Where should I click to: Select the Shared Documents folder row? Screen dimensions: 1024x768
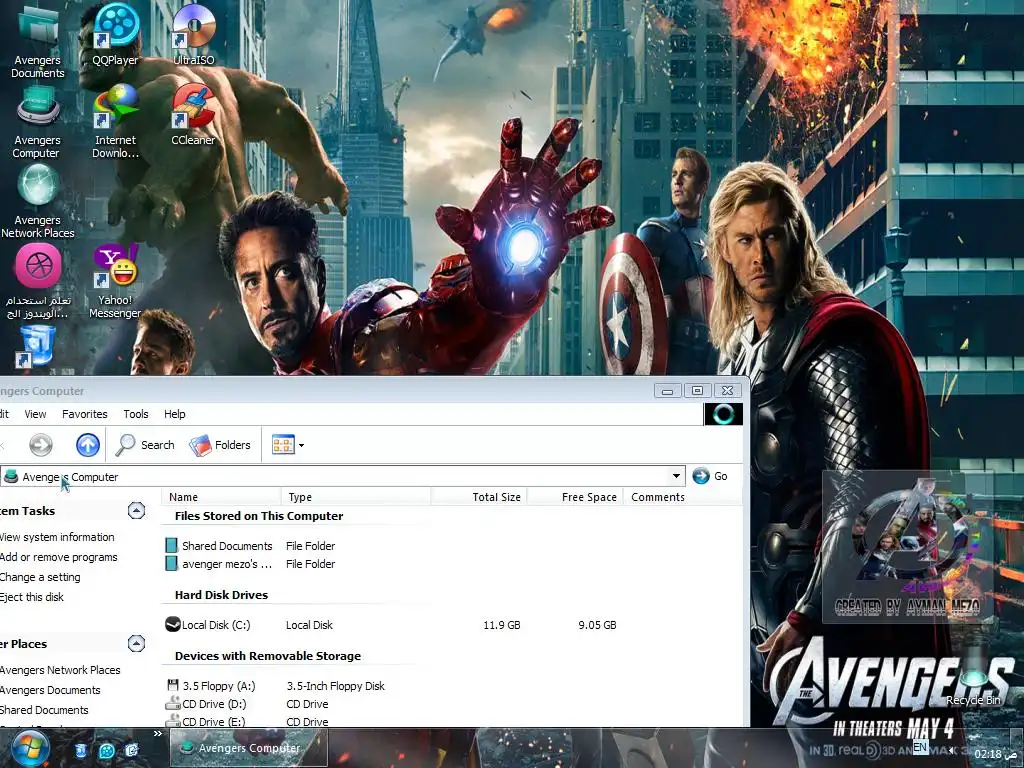click(x=219, y=546)
